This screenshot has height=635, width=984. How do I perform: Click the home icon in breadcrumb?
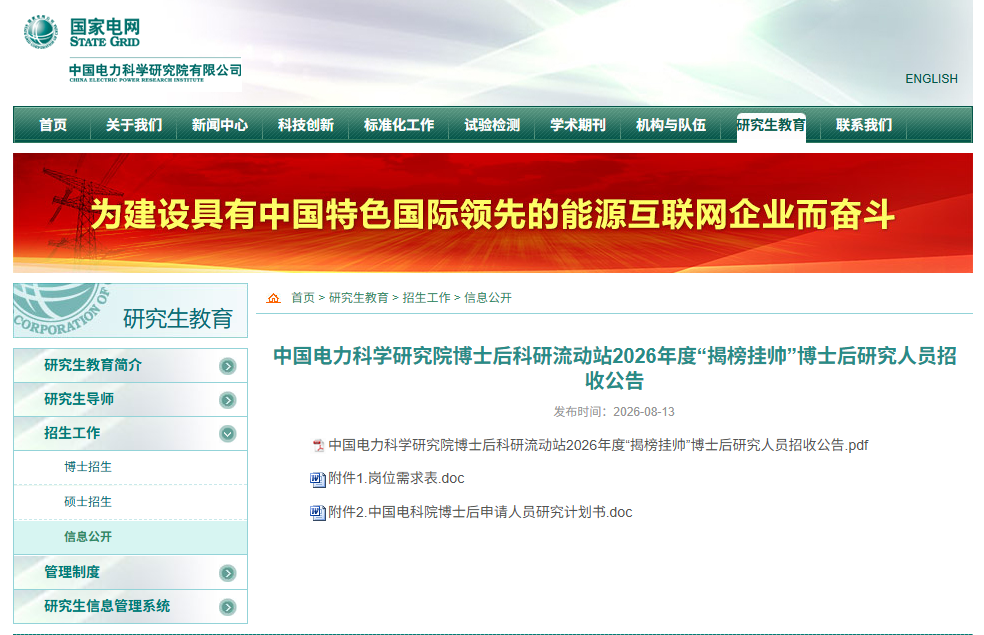[273, 298]
